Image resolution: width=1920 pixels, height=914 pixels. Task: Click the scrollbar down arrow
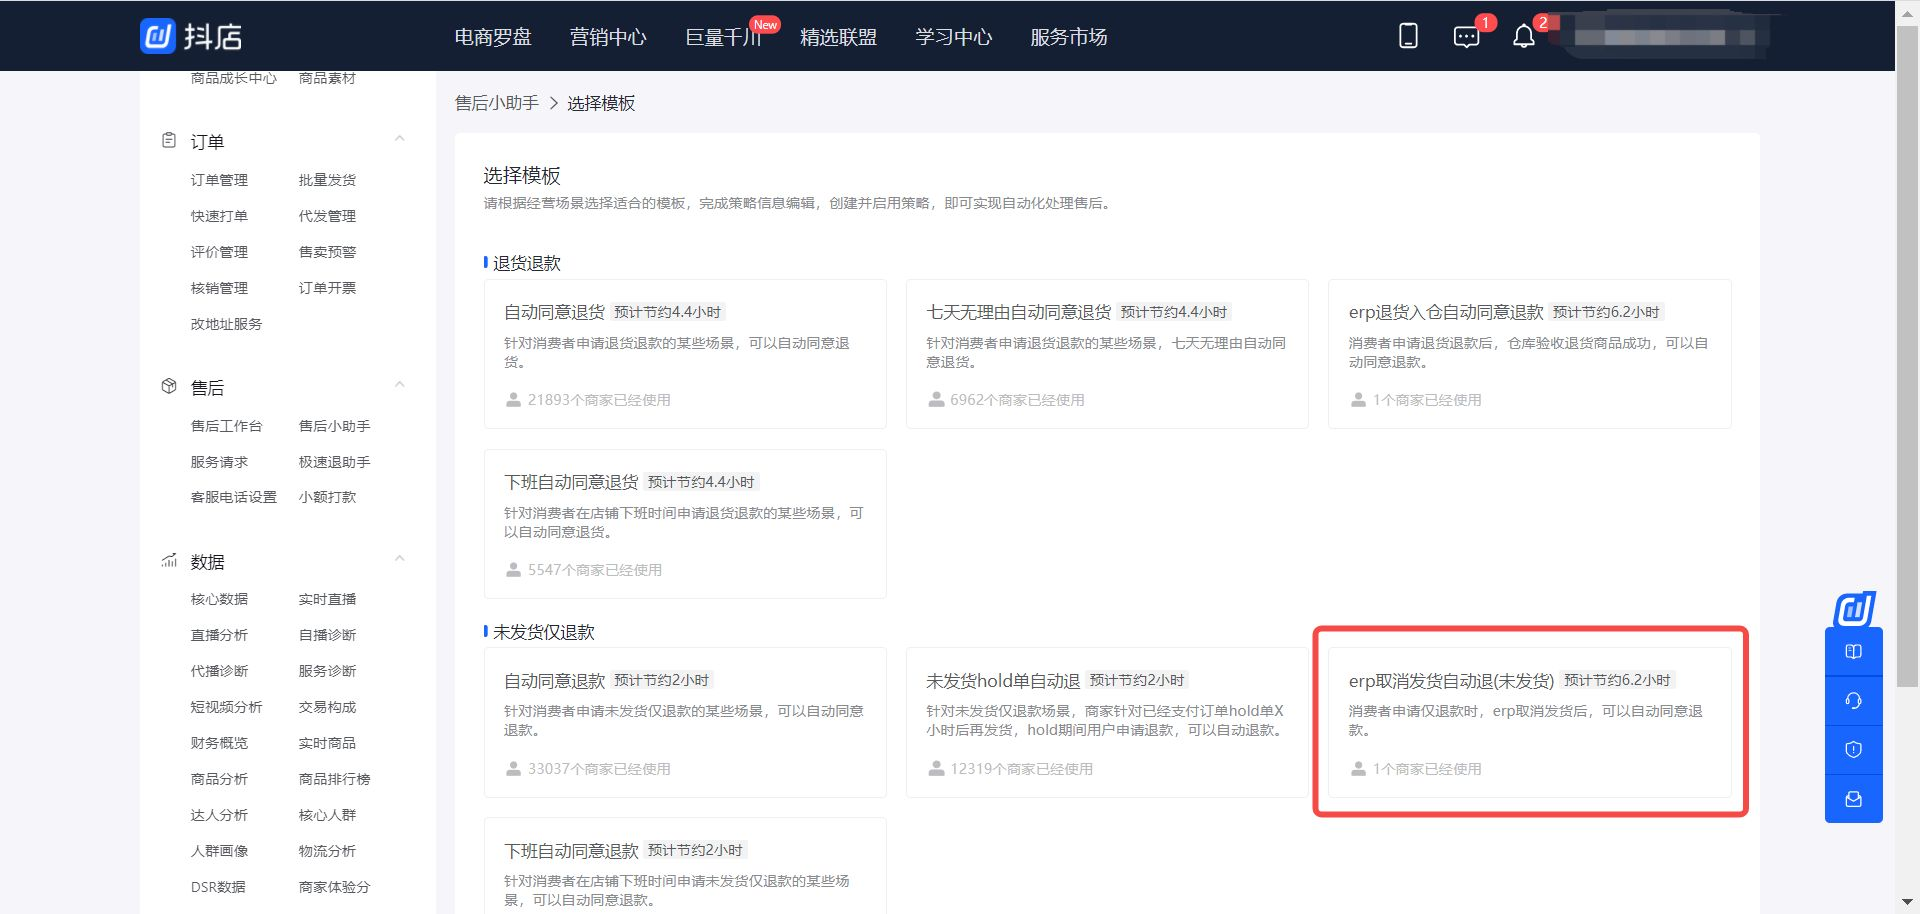click(1907, 902)
